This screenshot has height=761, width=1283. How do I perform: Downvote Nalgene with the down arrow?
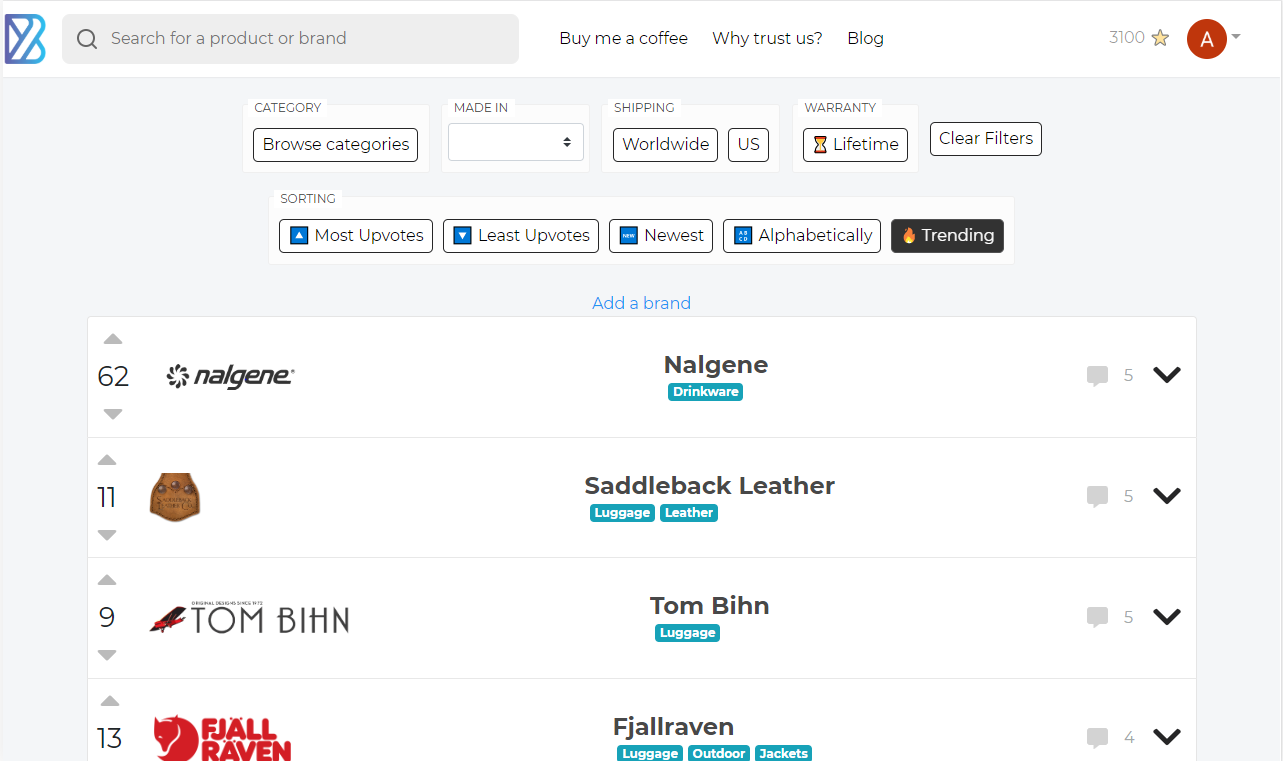coord(113,414)
